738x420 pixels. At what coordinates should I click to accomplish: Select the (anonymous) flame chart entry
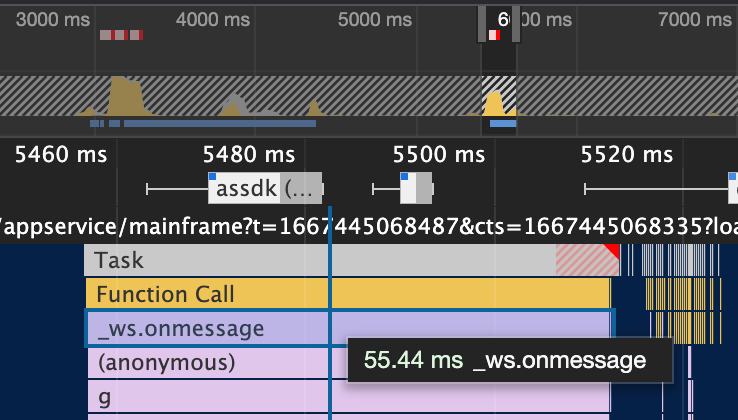click(x=200, y=362)
